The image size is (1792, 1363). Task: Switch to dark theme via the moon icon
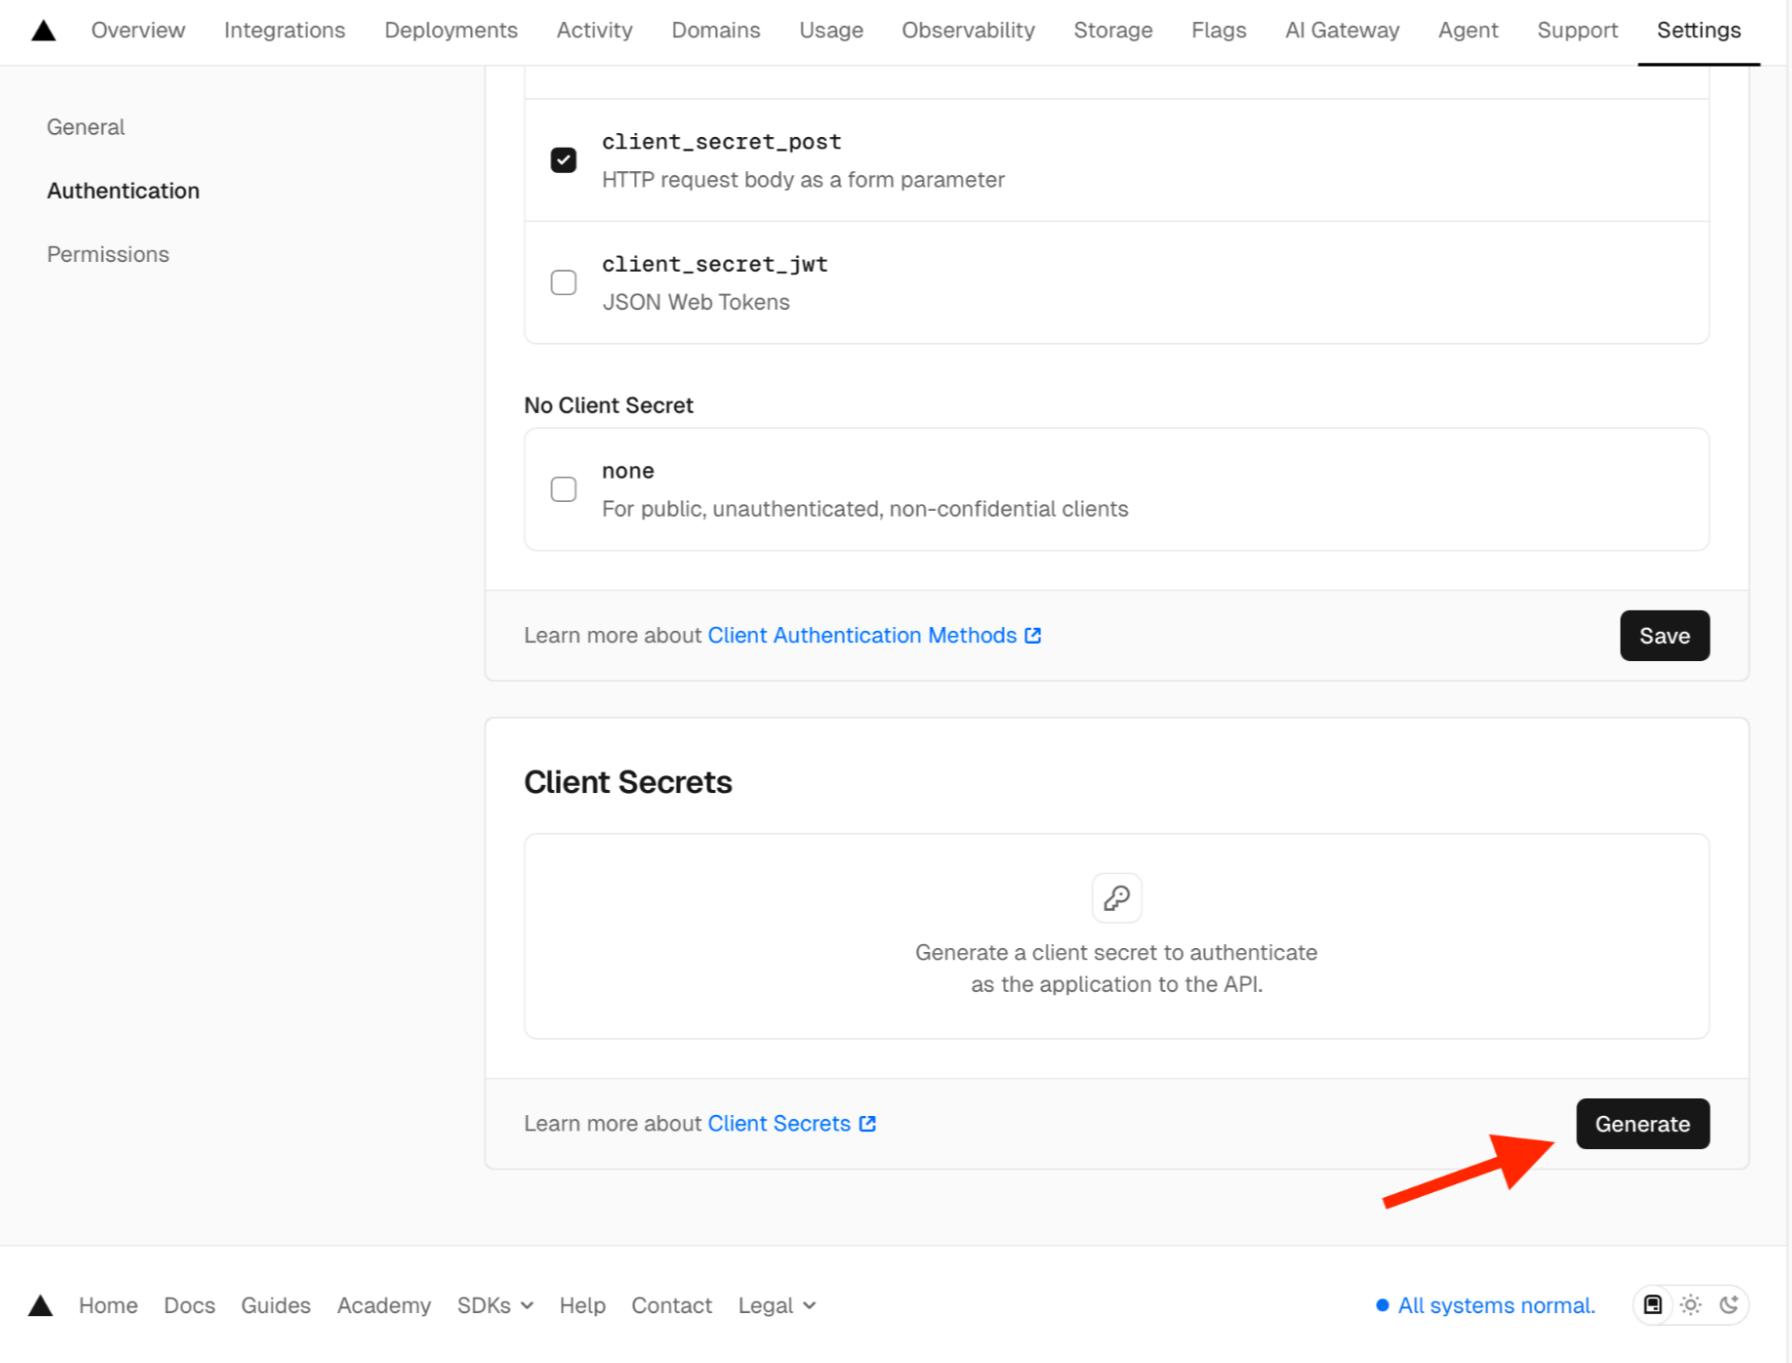coord(1730,1305)
